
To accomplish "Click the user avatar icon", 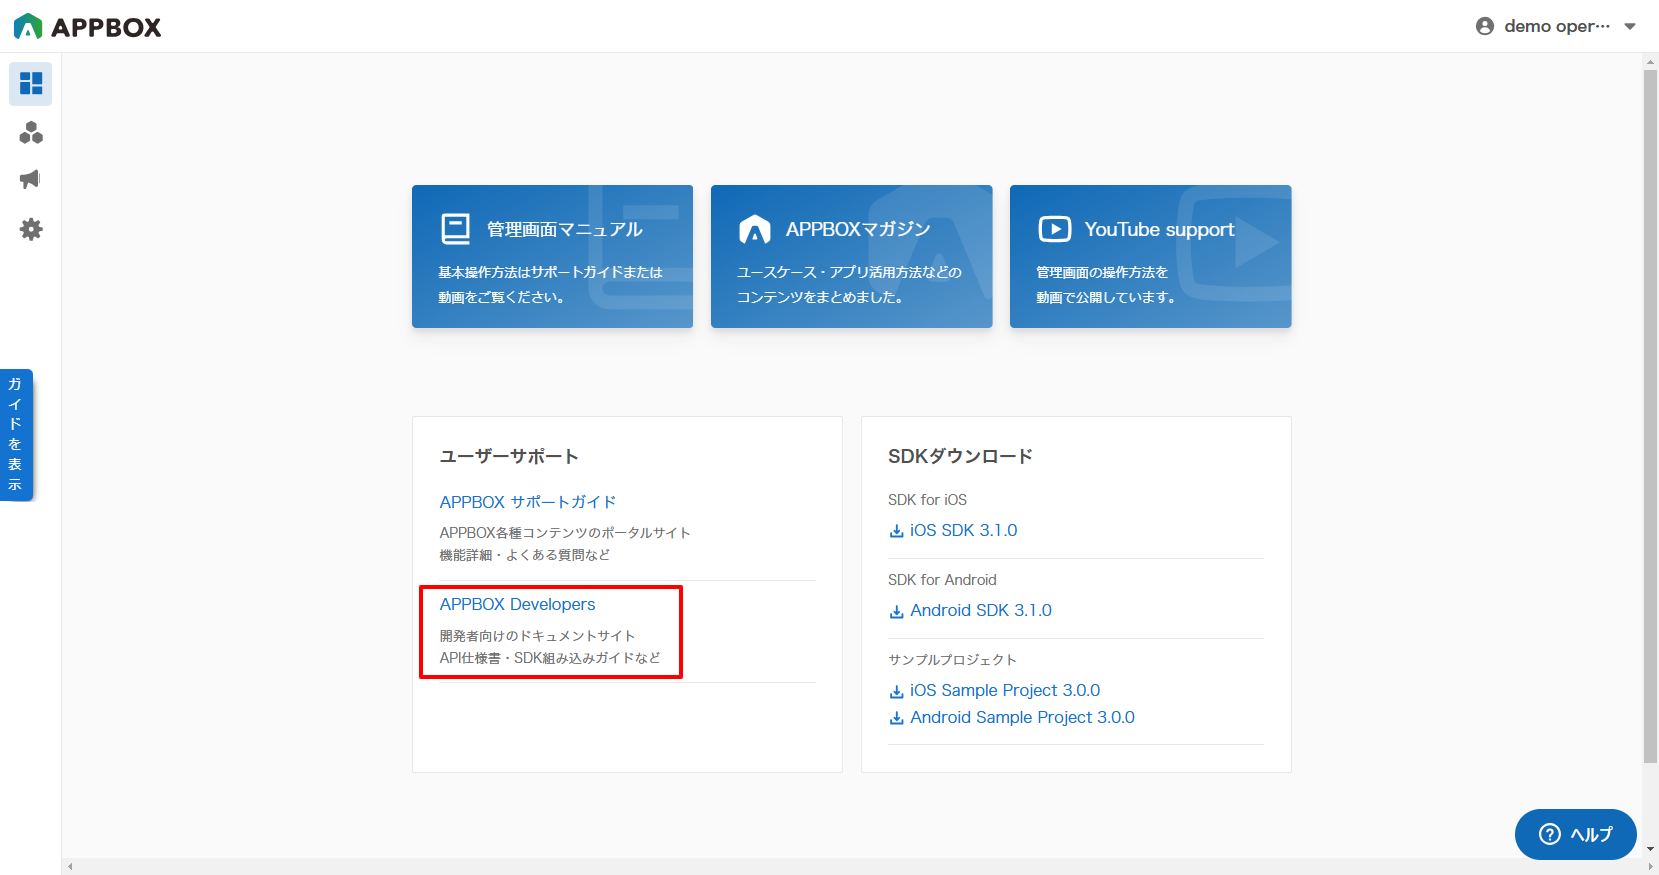I will tap(1485, 26).
